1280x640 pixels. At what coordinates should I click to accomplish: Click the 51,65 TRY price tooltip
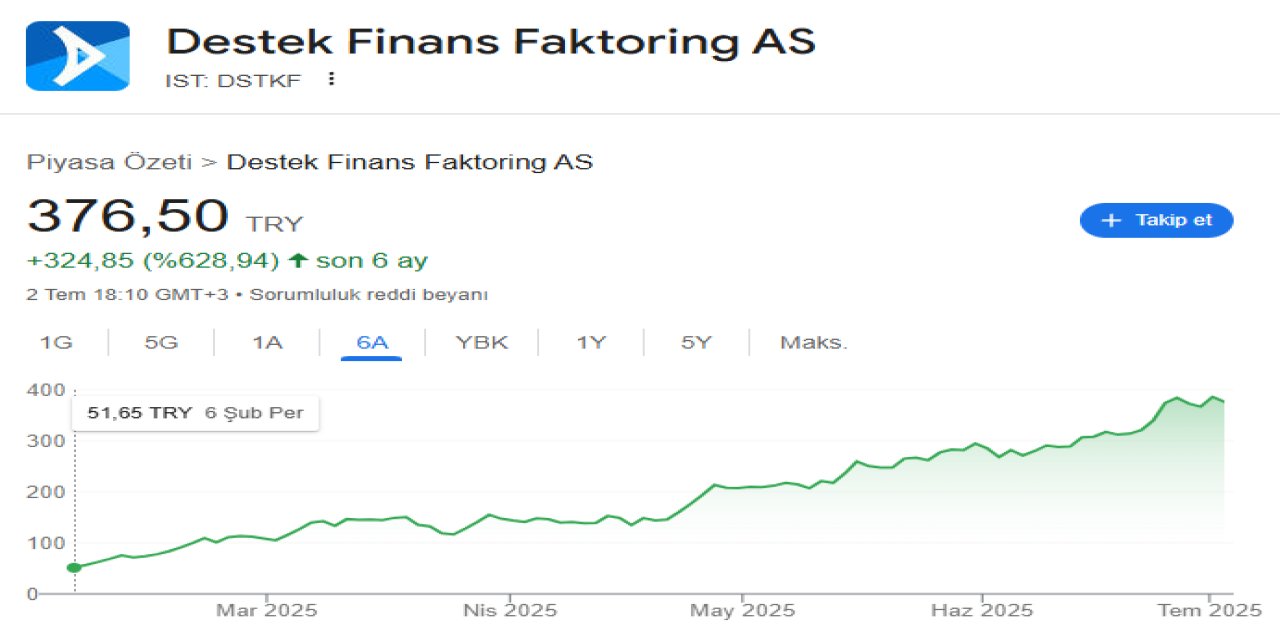coord(195,412)
